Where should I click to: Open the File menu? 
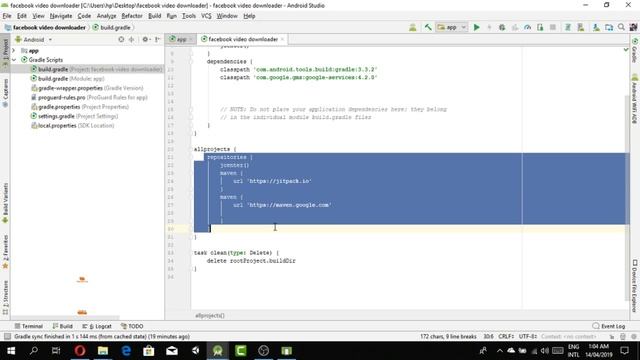tap(7, 16)
